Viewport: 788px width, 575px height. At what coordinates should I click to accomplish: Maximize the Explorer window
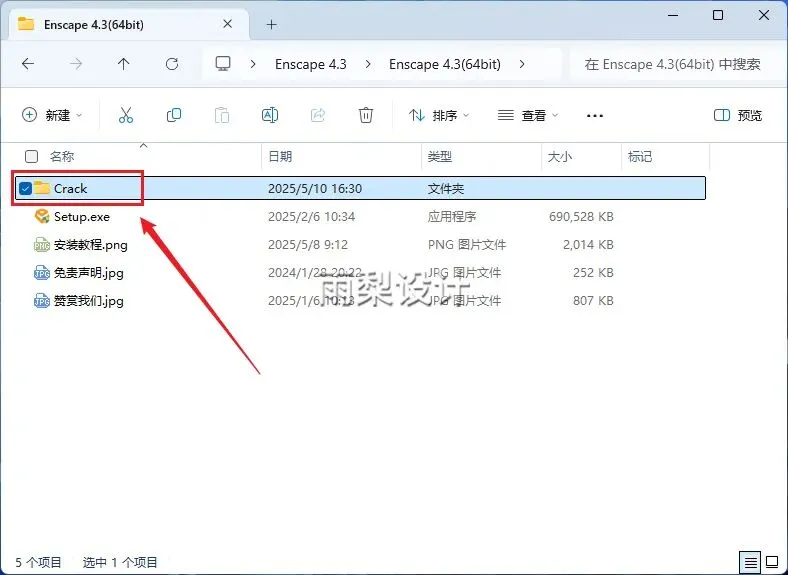coord(718,15)
